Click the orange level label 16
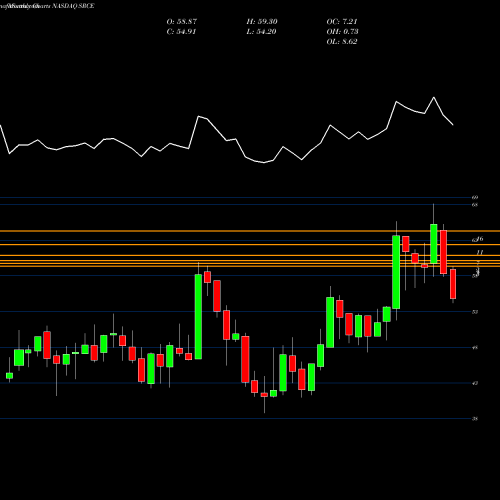500x500 pixels. pos(480,239)
